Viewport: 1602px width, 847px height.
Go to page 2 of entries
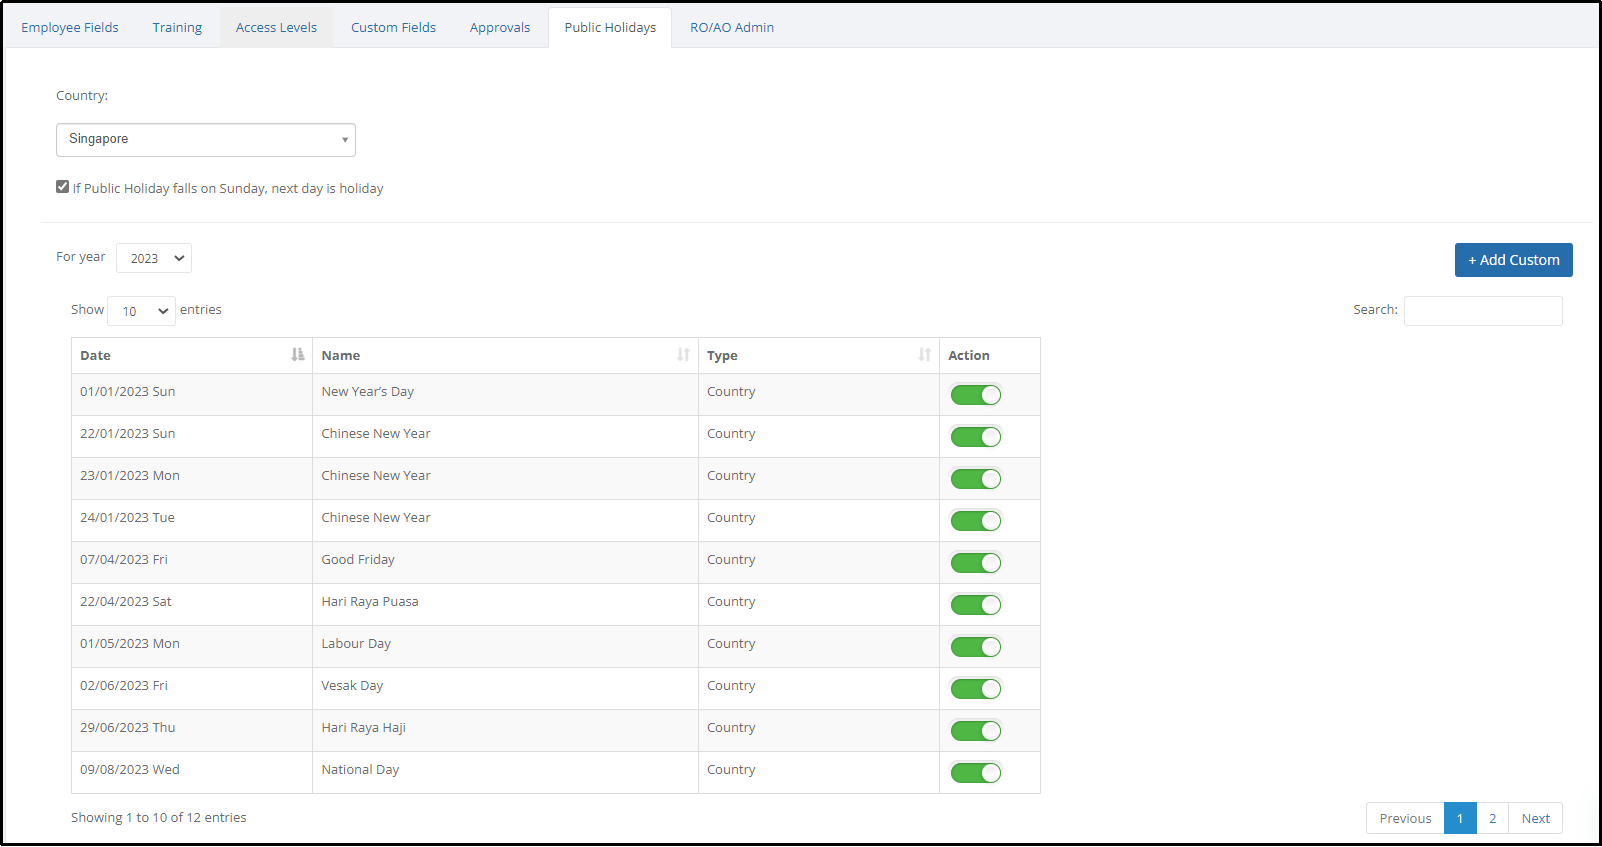[x=1492, y=818]
